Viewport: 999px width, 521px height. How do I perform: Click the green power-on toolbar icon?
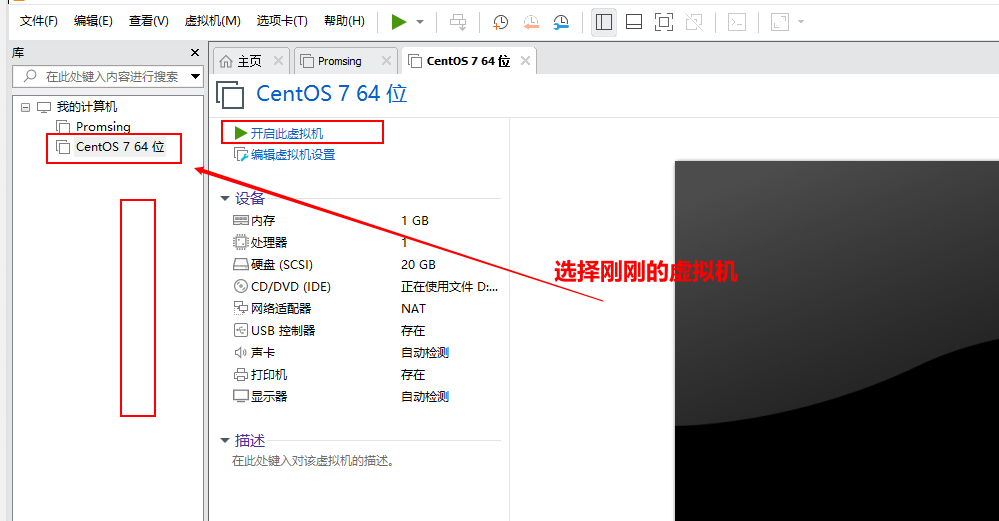click(x=399, y=22)
